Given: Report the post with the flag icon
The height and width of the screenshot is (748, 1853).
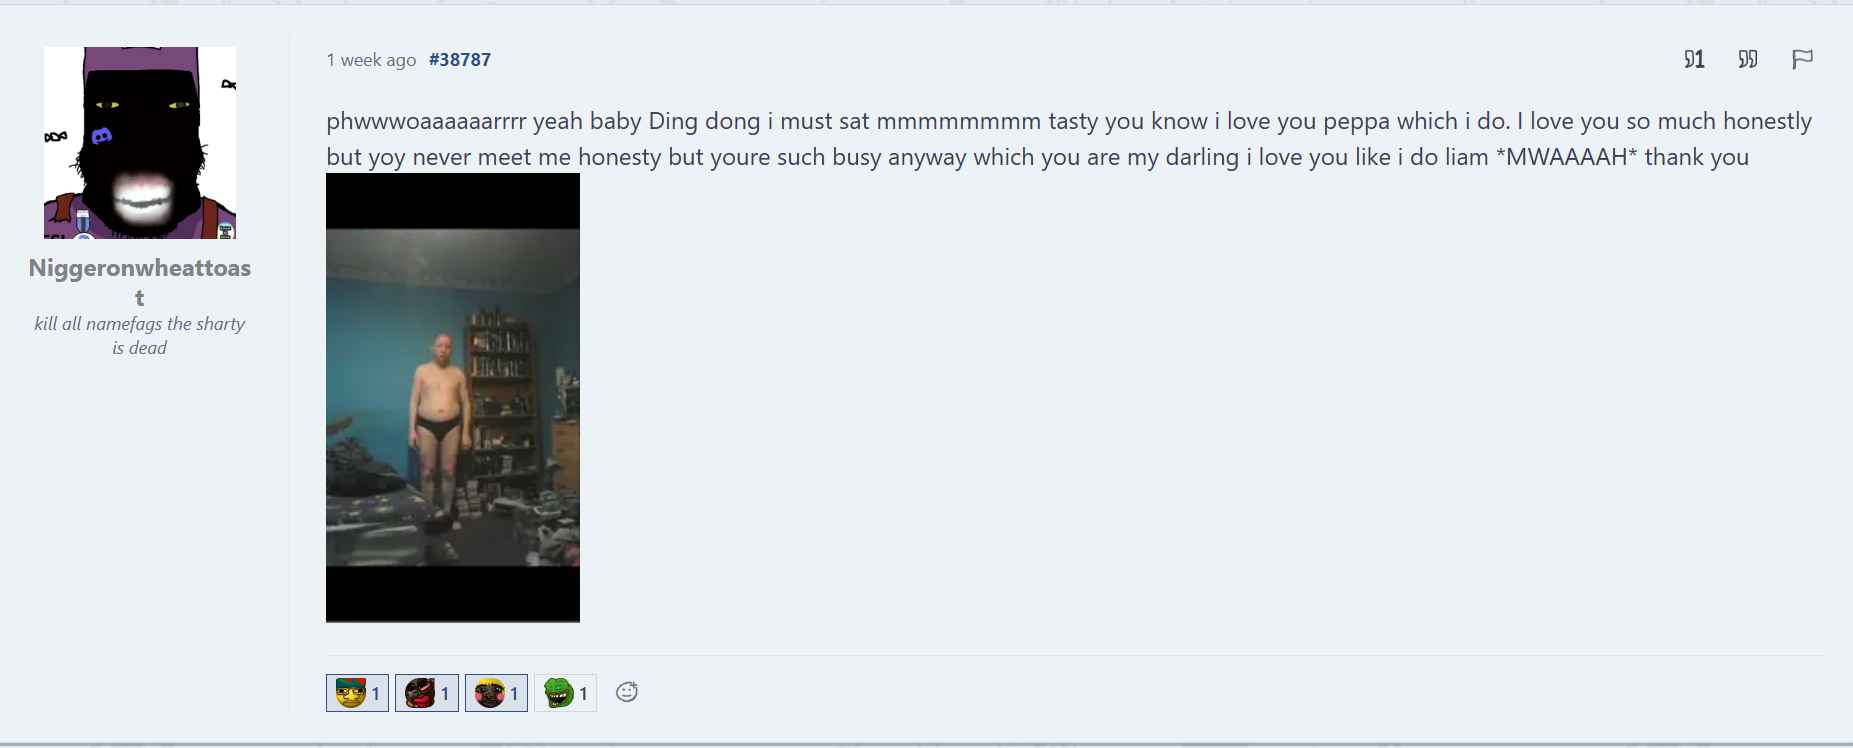Looking at the screenshot, I should pyautogui.click(x=1802, y=59).
